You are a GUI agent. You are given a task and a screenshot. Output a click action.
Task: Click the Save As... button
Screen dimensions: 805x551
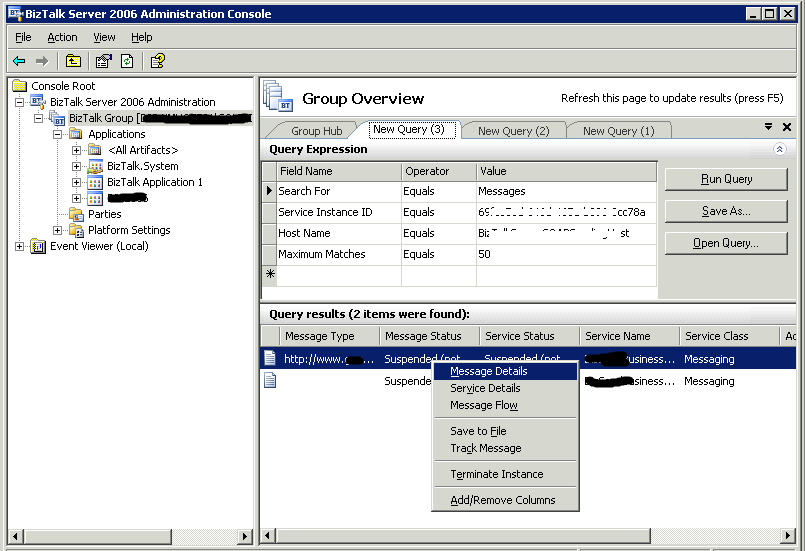click(x=726, y=211)
